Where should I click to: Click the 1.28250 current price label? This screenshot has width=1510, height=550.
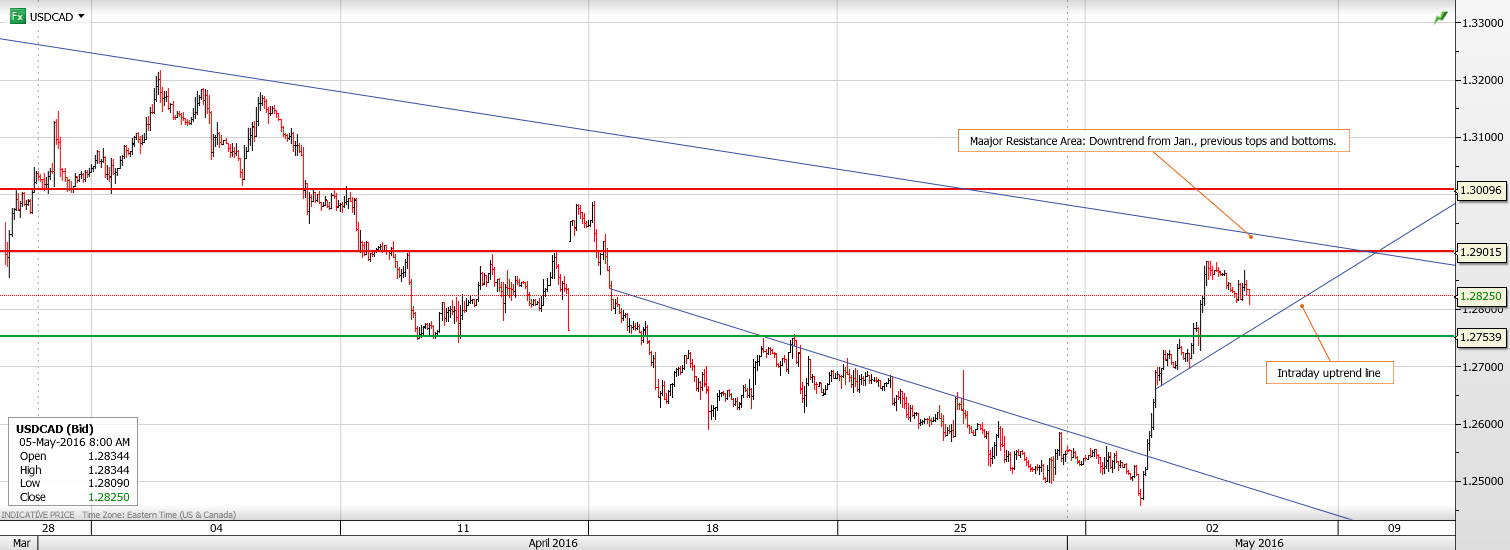[1482, 296]
